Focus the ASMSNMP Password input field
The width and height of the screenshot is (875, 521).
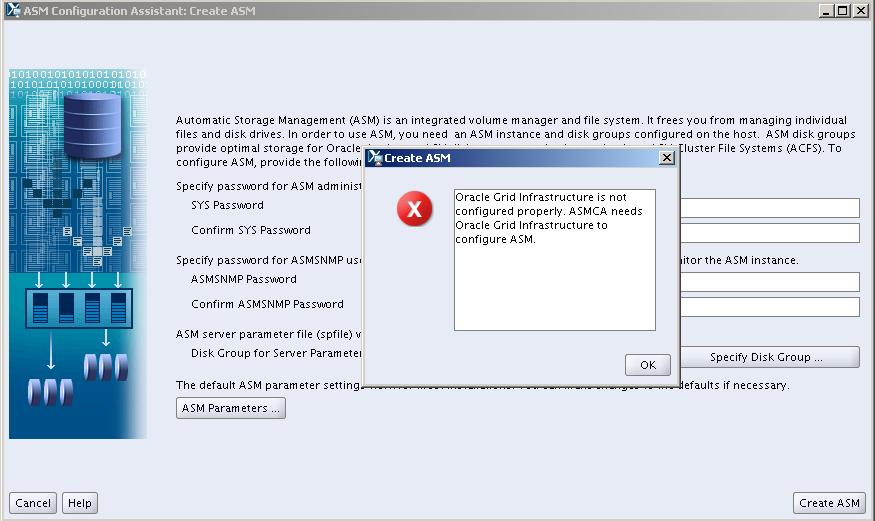768,282
